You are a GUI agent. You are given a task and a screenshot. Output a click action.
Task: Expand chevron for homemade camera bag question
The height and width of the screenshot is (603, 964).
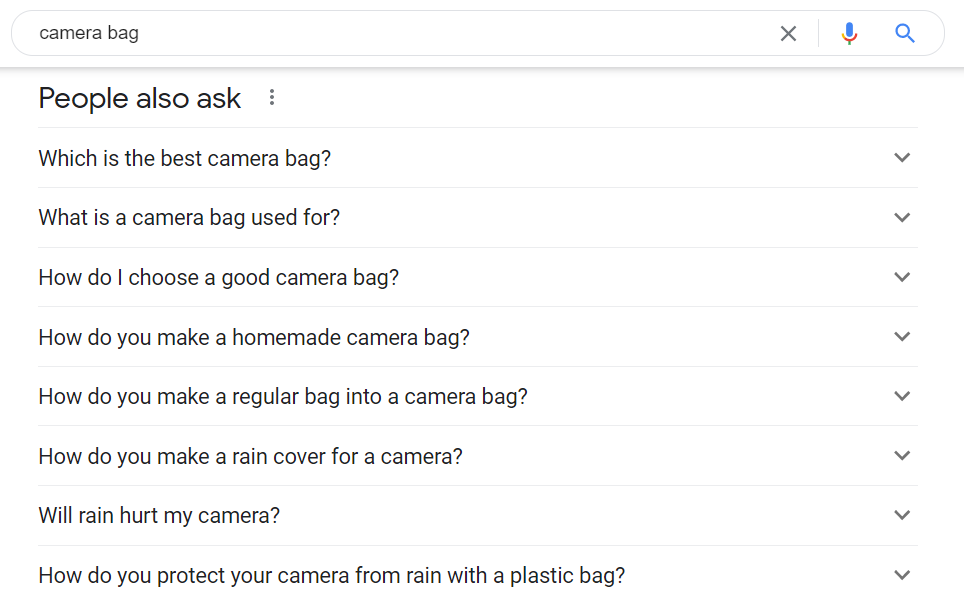point(902,337)
